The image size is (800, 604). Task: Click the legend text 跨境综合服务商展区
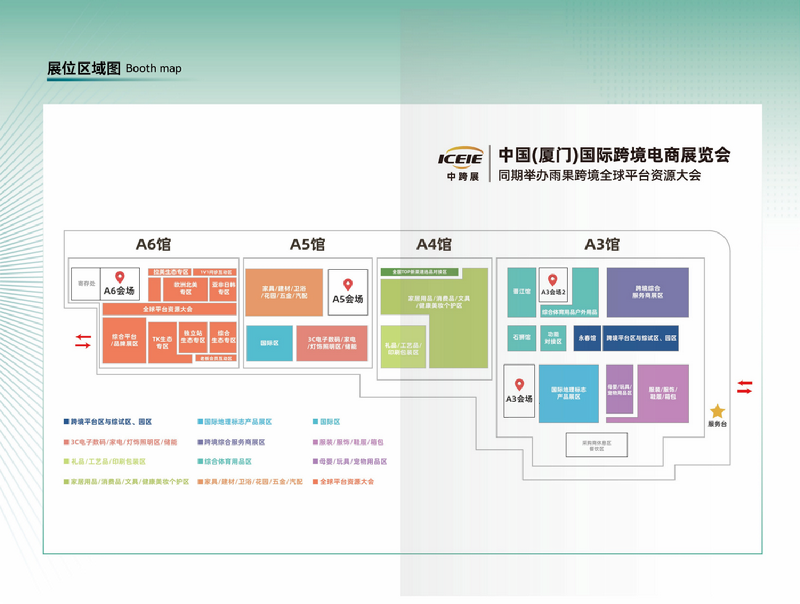point(235,442)
